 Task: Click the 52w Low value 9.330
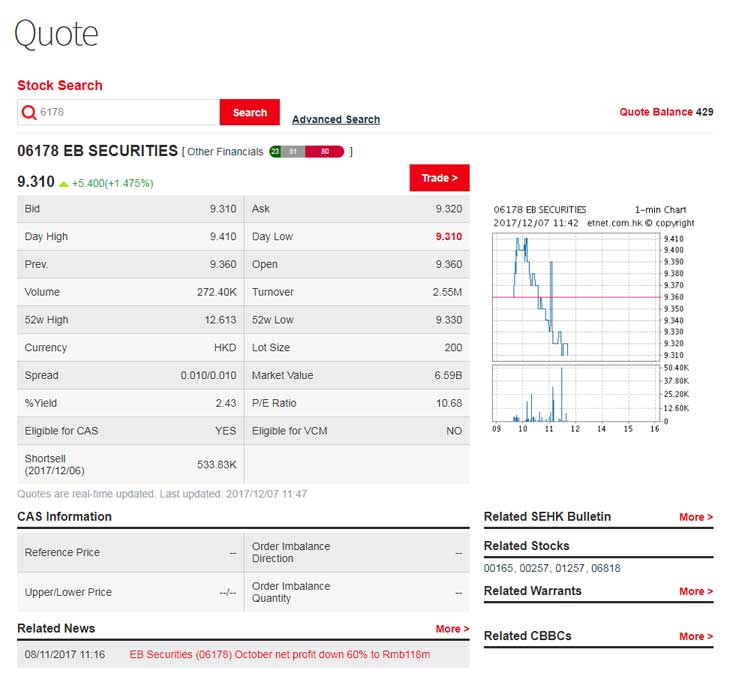(x=449, y=320)
